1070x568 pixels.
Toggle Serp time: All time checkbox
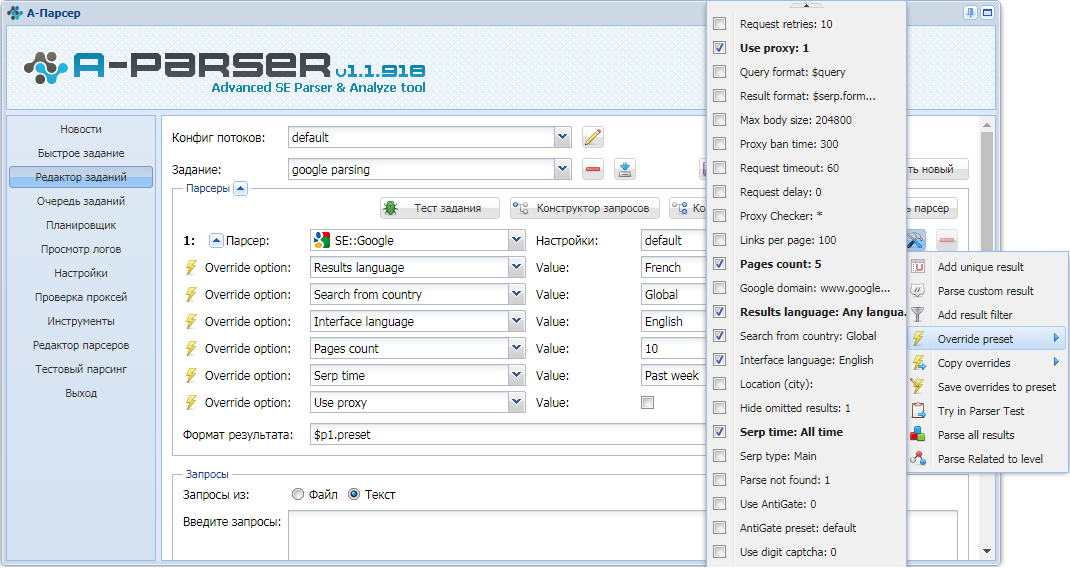click(719, 431)
